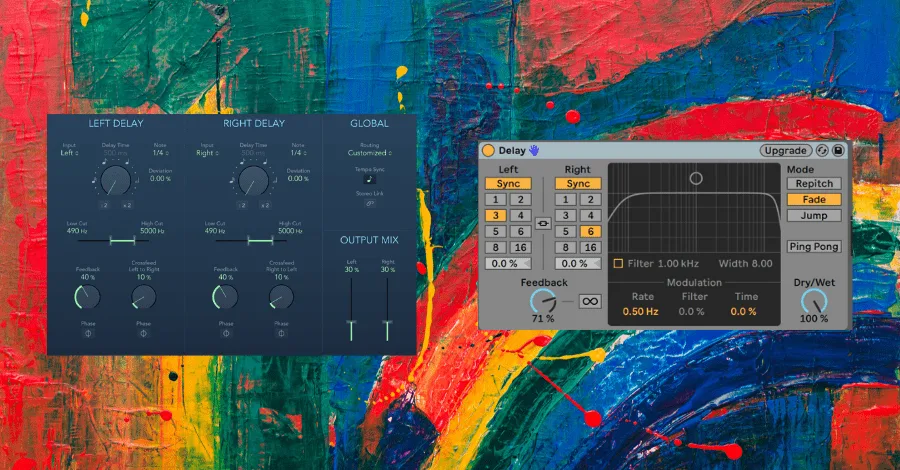Click the Left Delay double time x2 button
The width and height of the screenshot is (900, 470).
pyautogui.click(x=127, y=205)
